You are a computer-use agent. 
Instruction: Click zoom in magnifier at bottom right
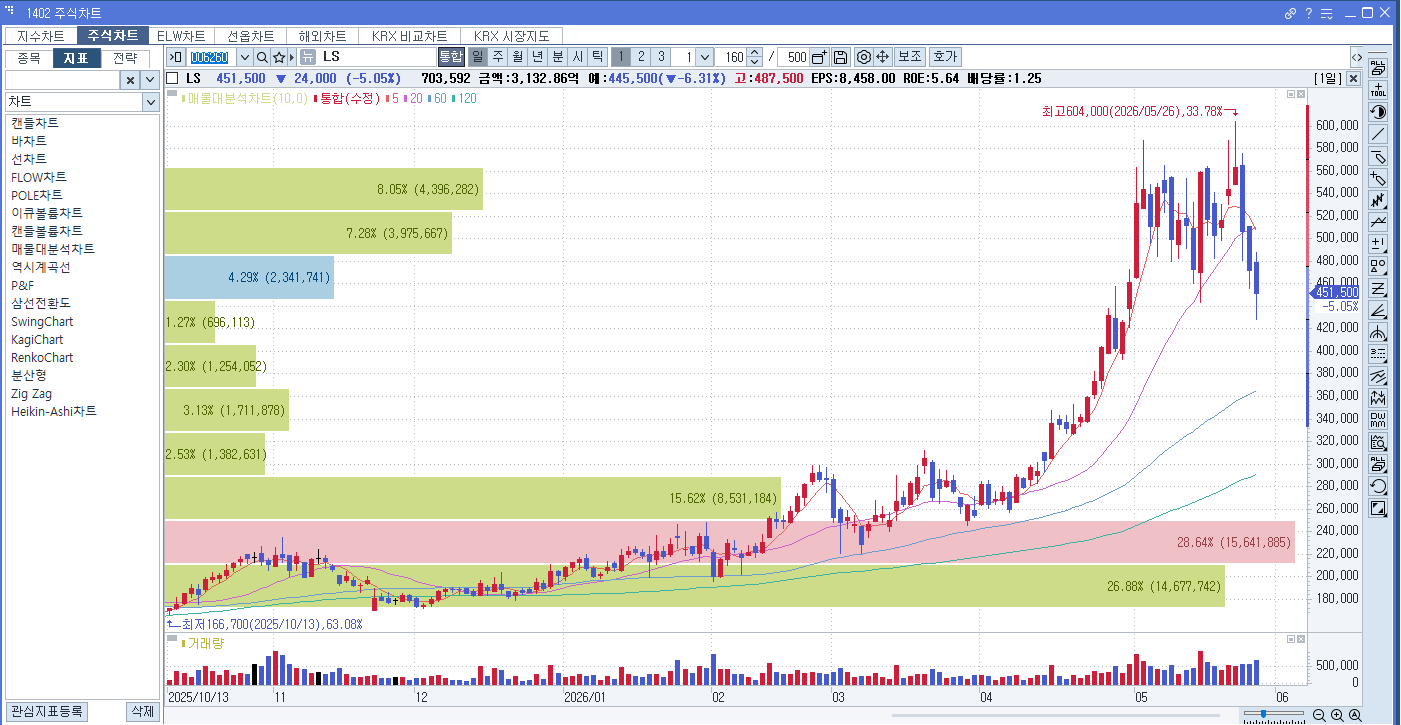coord(1337,715)
